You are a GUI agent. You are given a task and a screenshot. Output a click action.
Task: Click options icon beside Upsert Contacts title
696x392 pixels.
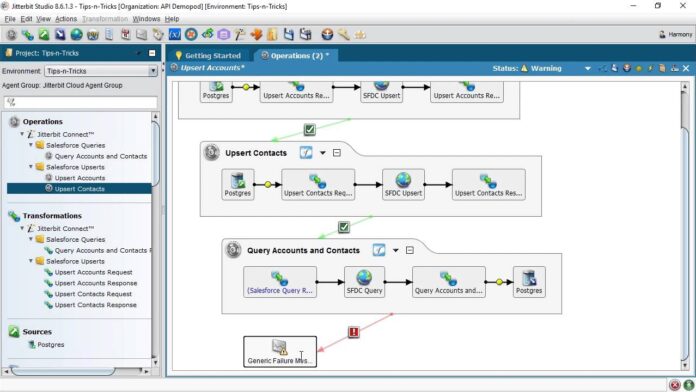click(x=306, y=153)
